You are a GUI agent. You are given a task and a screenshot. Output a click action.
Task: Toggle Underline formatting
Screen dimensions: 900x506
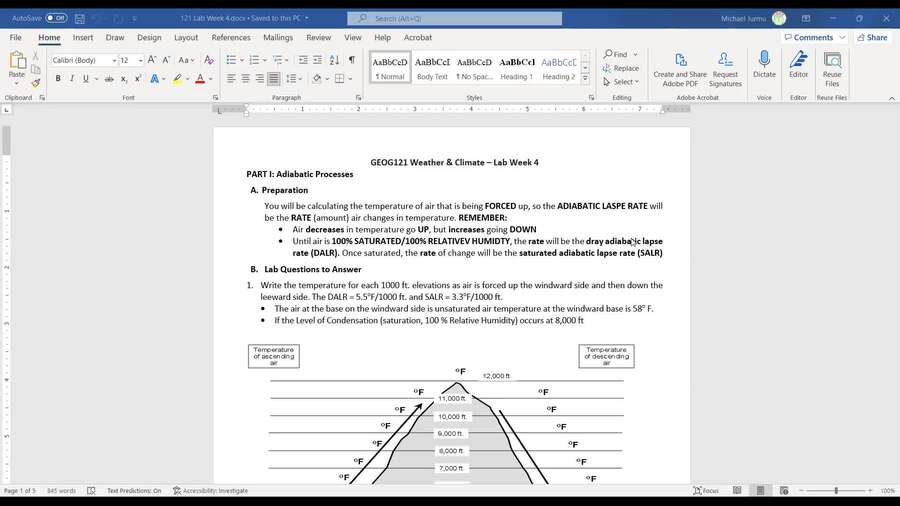(86, 79)
